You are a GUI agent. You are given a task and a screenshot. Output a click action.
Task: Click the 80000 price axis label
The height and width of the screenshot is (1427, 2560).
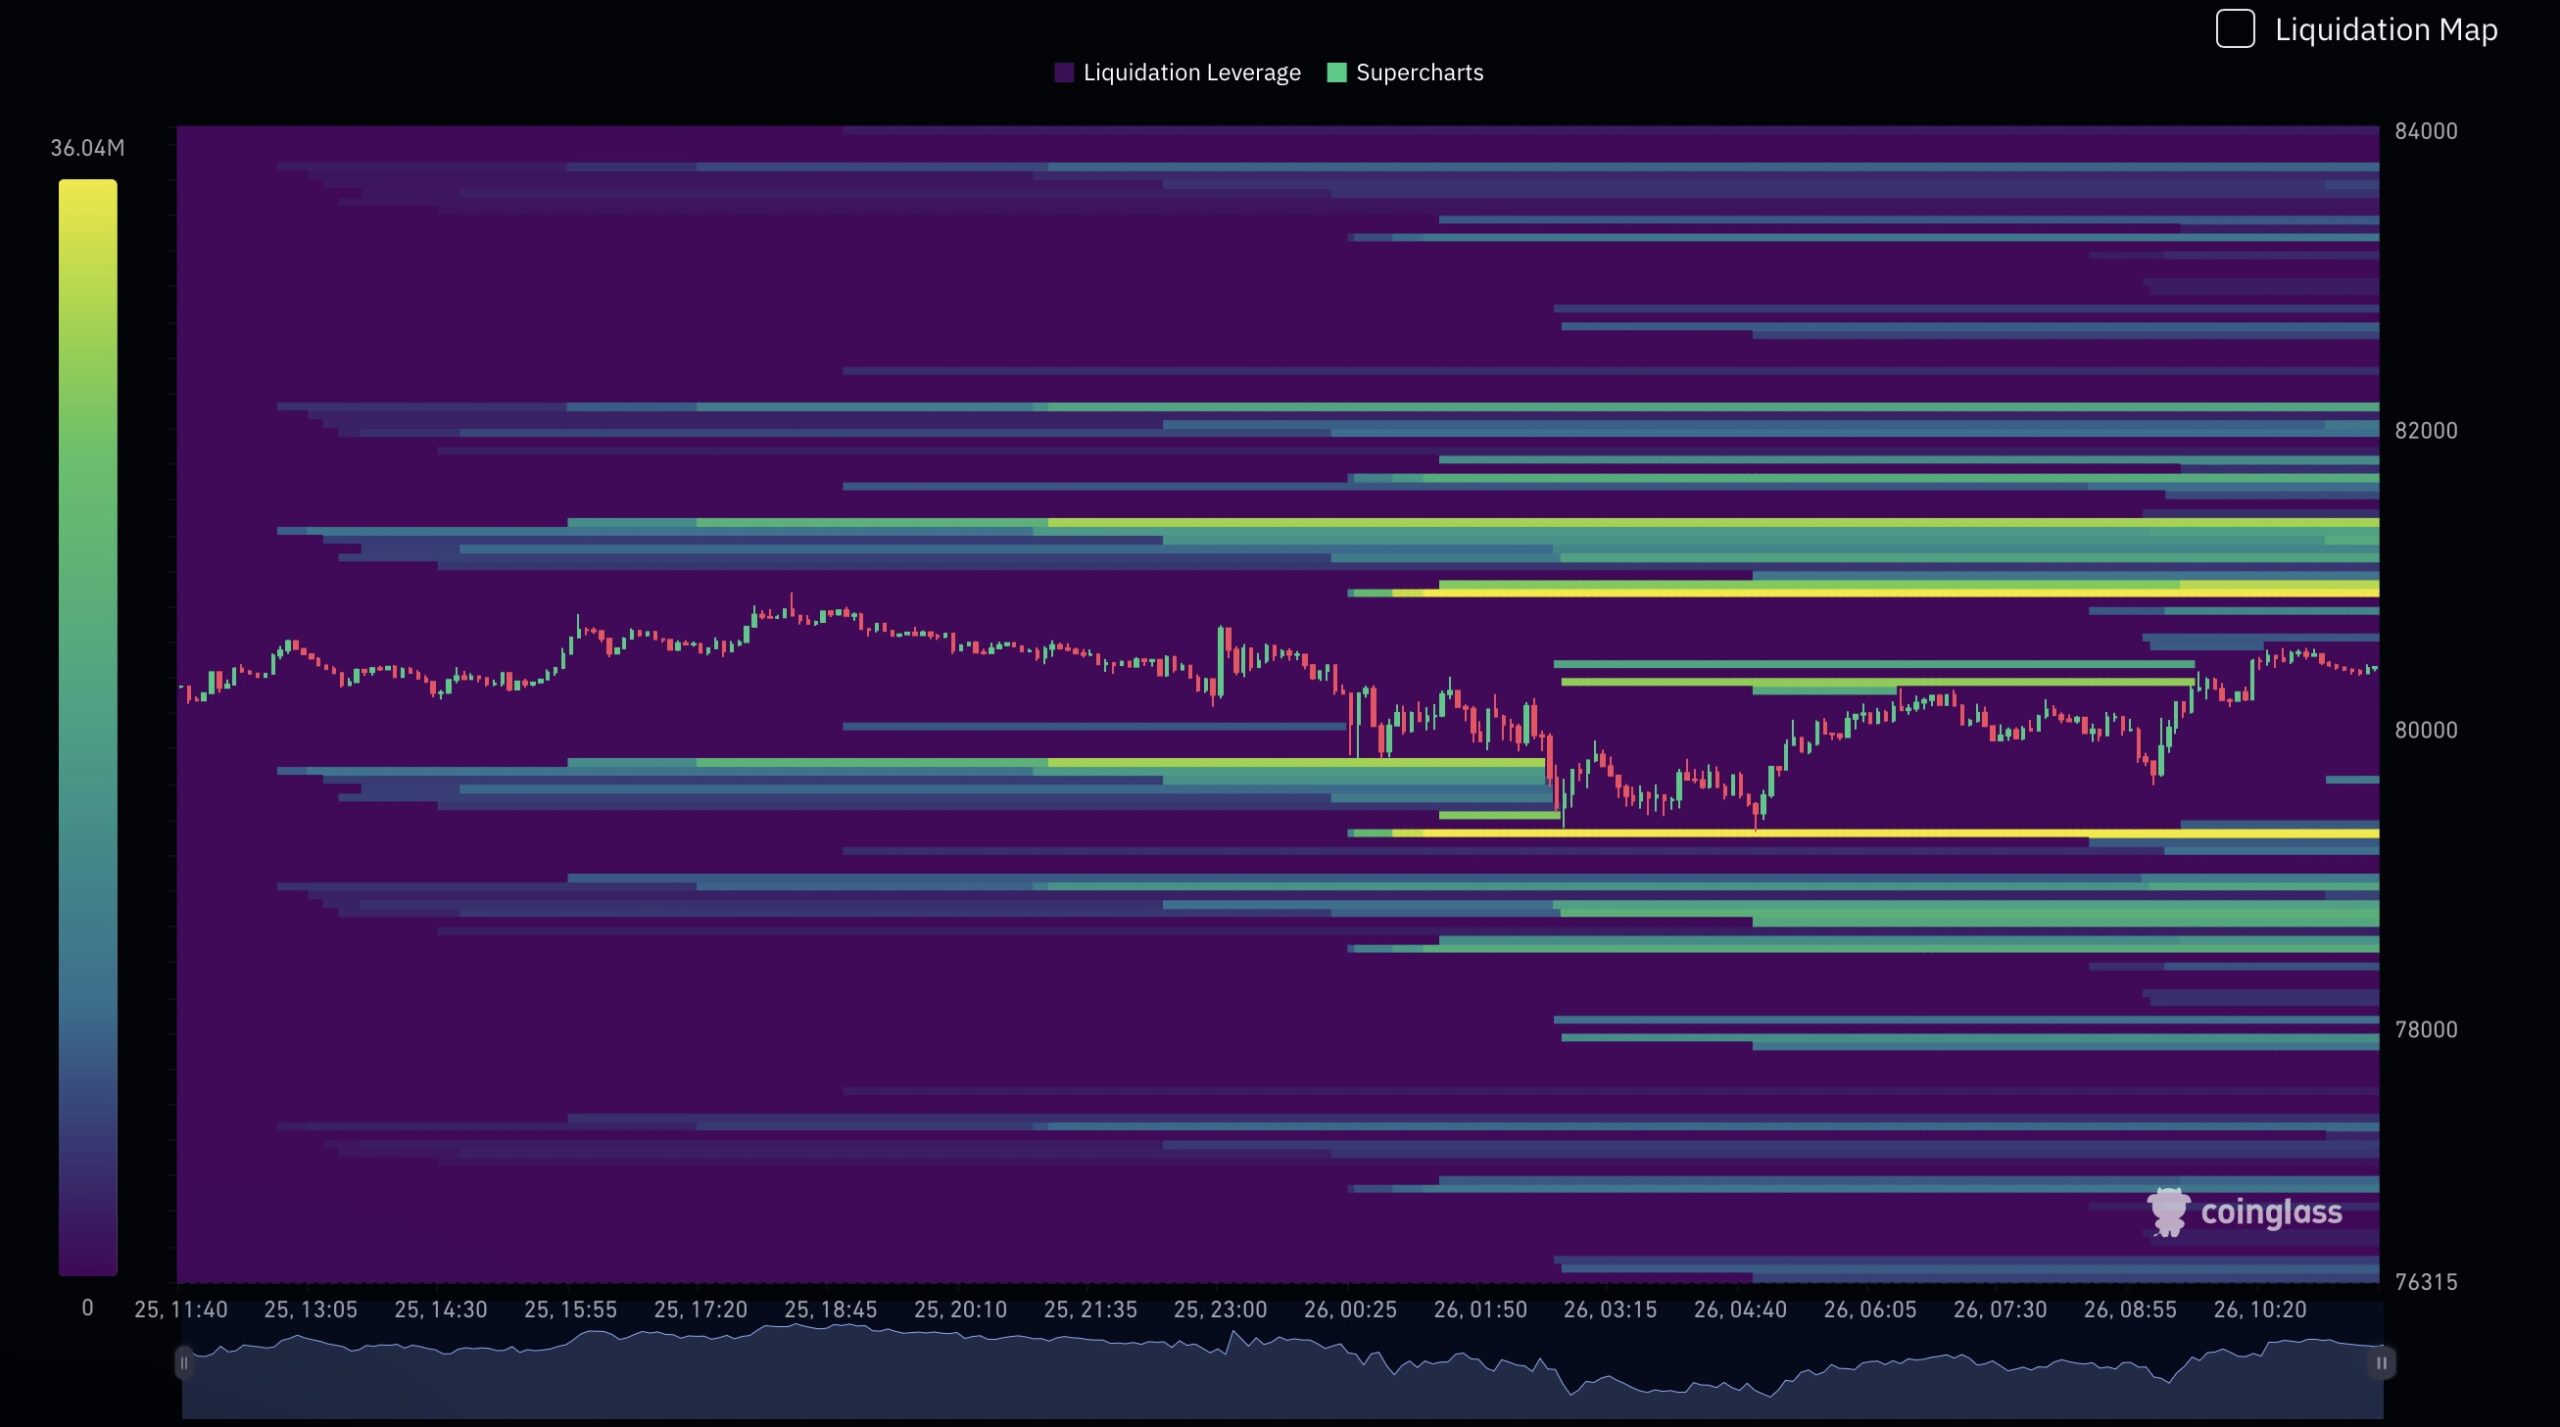pos(2425,731)
